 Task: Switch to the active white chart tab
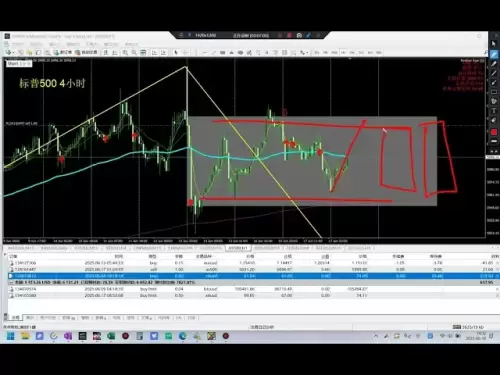click(x=238, y=248)
